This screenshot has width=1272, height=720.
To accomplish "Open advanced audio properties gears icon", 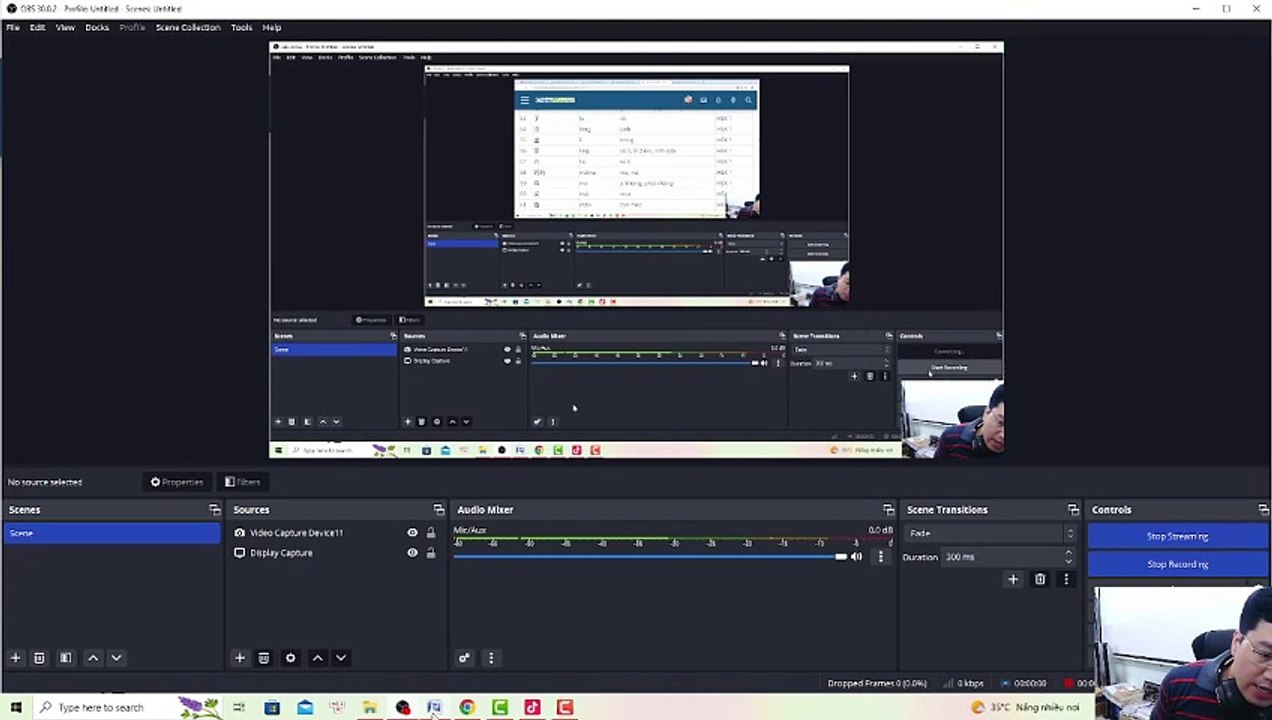I will [x=464, y=657].
